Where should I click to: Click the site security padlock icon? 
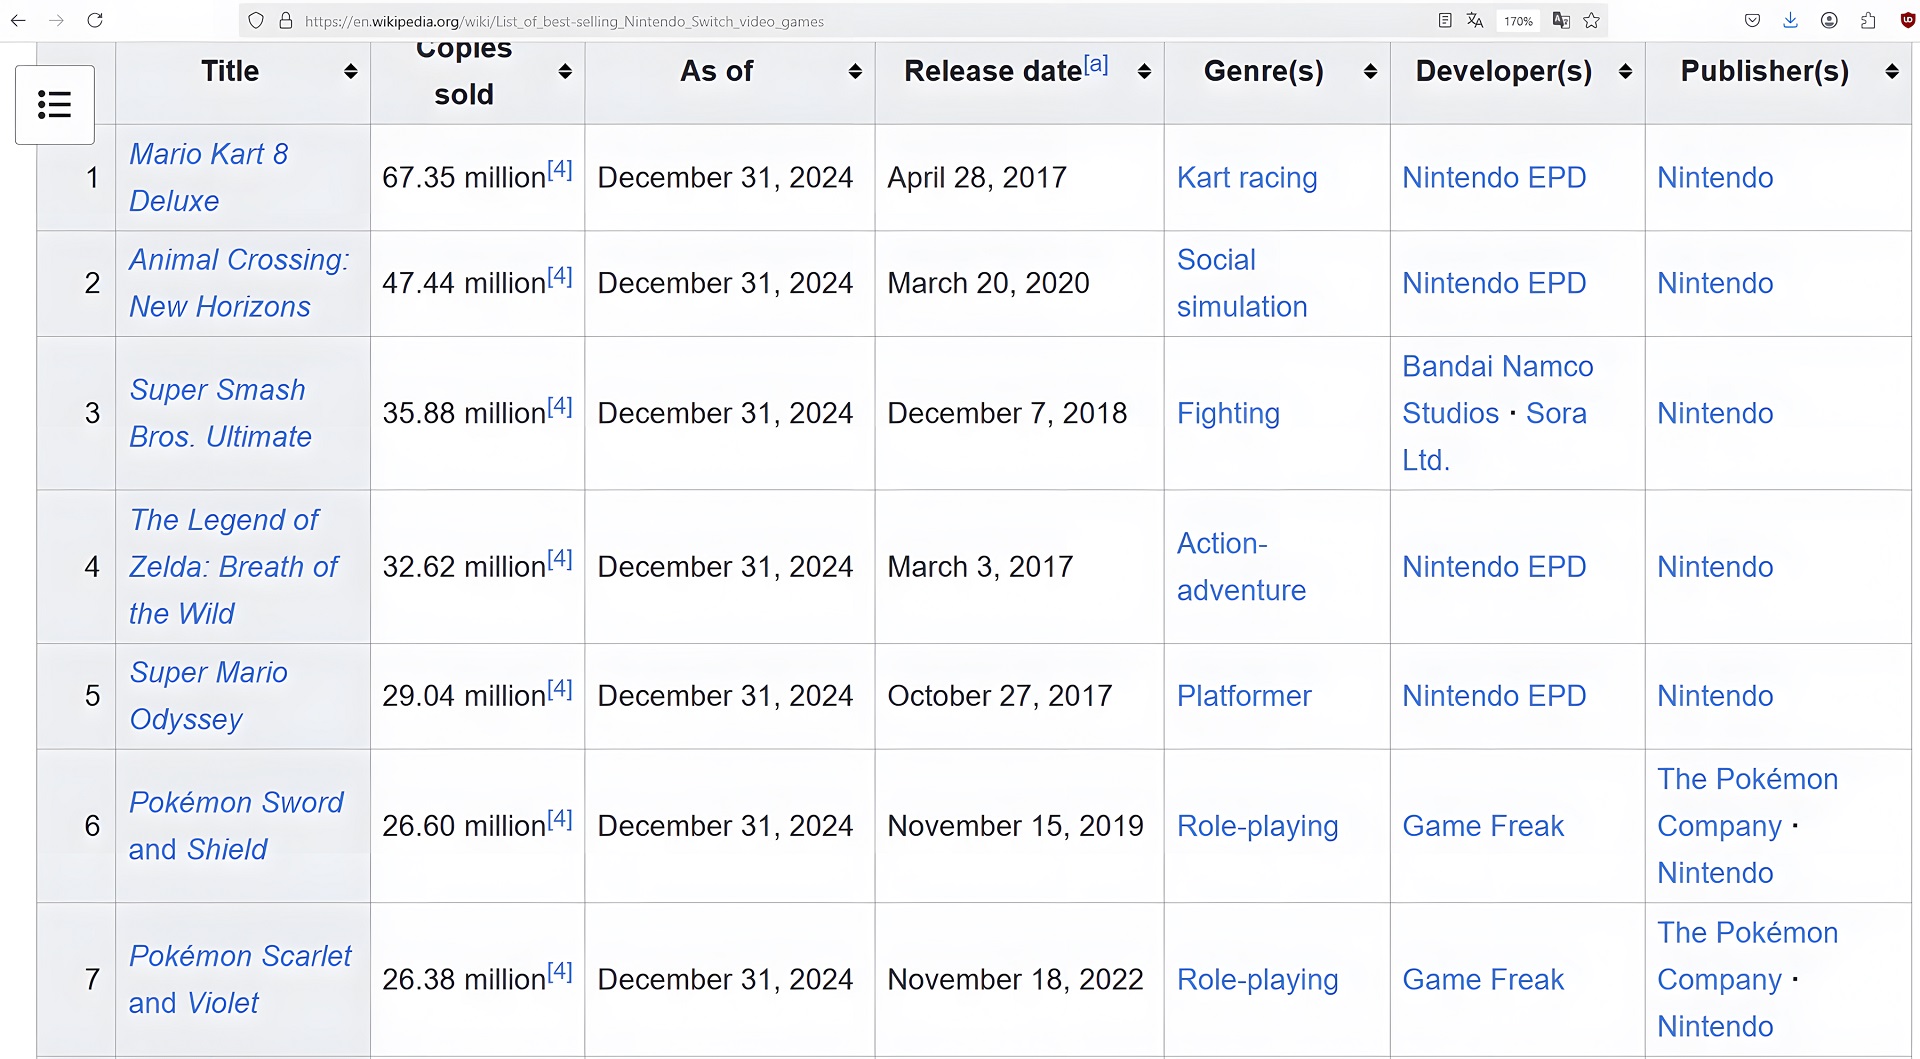click(x=286, y=21)
